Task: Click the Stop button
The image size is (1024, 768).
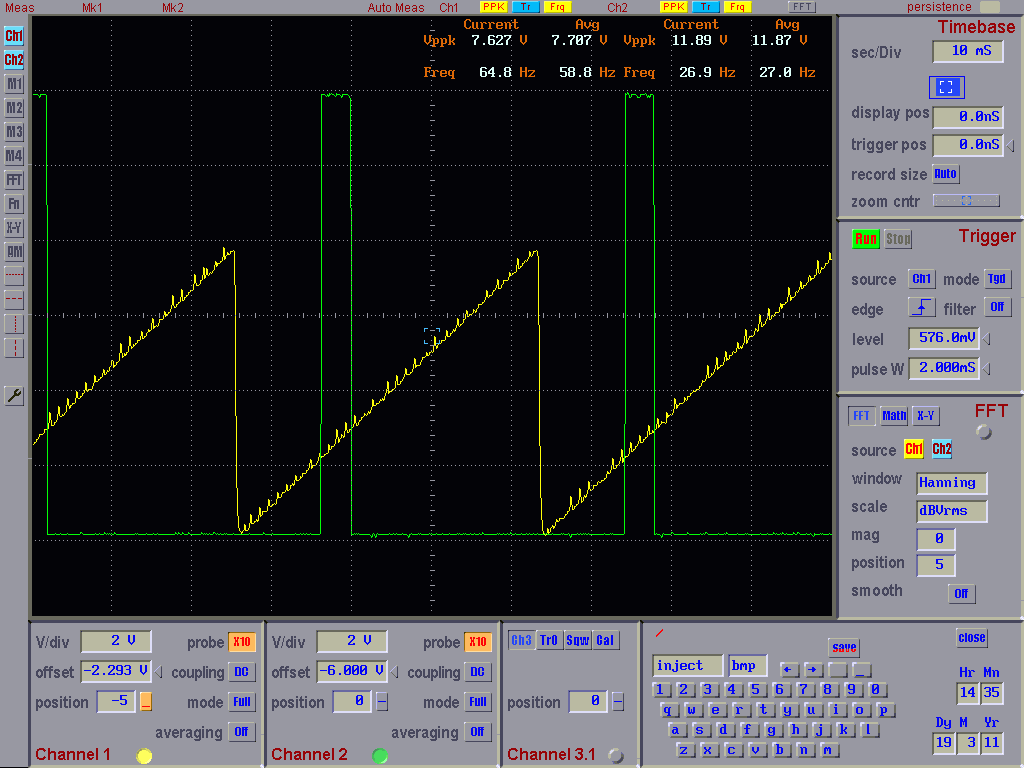Action: click(898, 239)
